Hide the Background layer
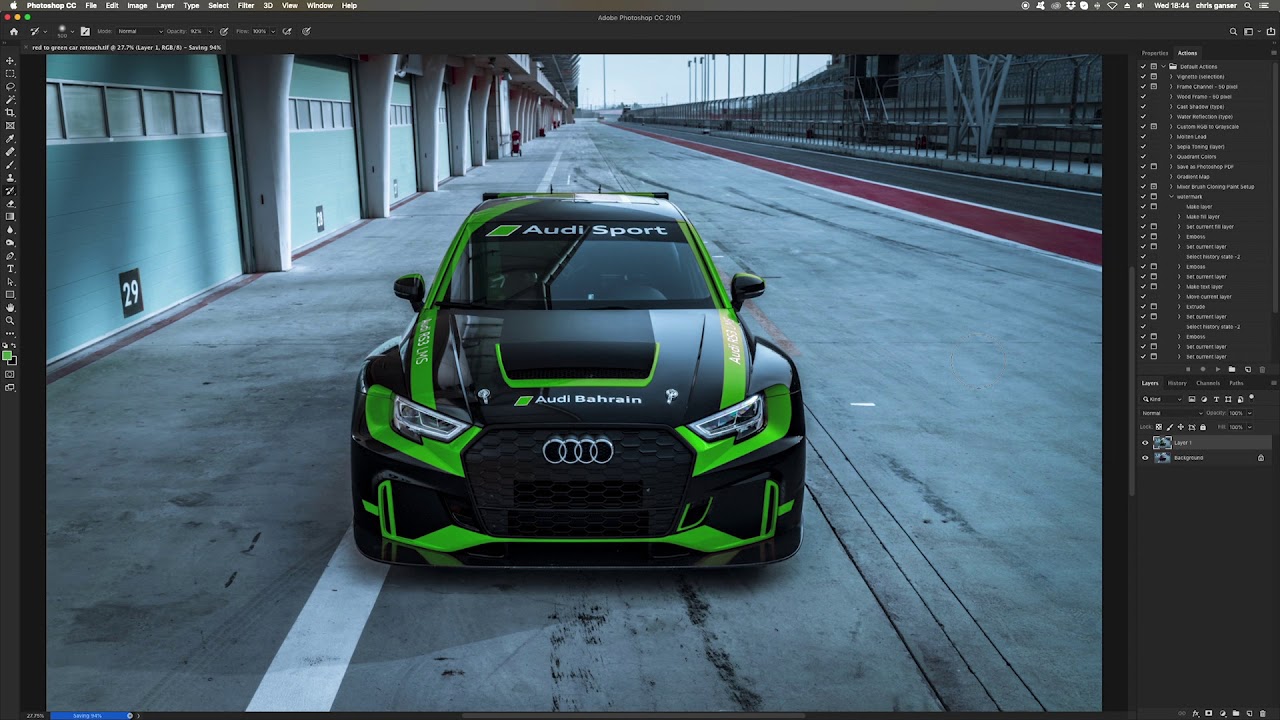This screenshot has width=1280, height=720. [x=1145, y=458]
